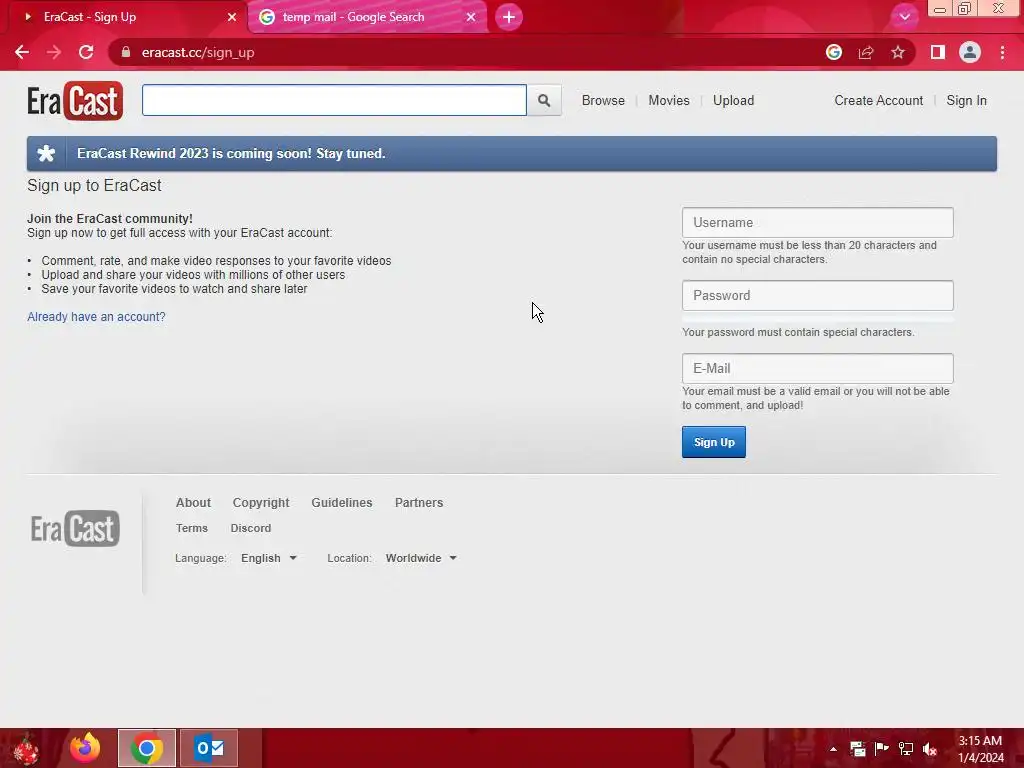This screenshot has width=1024, height=768.
Task: Click the Google icon in address bar
Action: [x=834, y=52]
